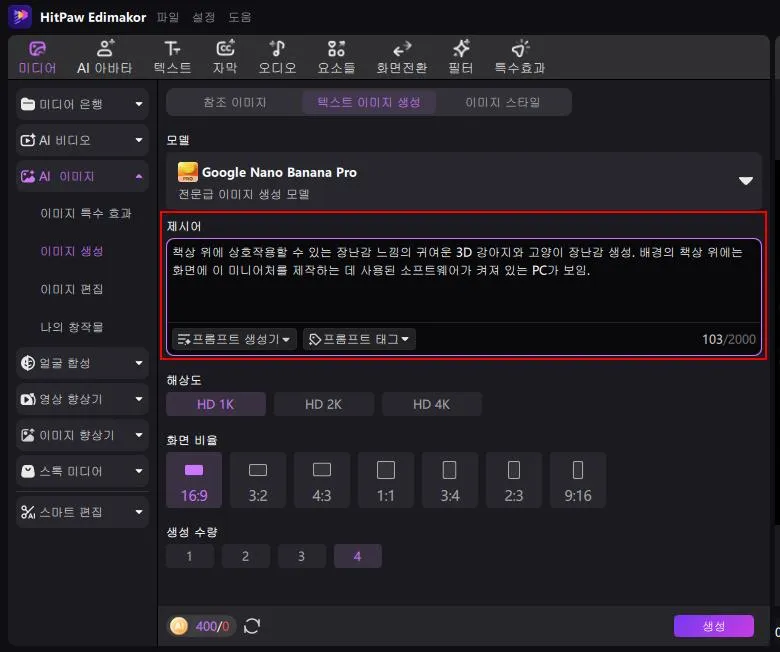The image size is (780, 652).
Task: Select HD 1K resolution
Action: [x=215, y=404]
